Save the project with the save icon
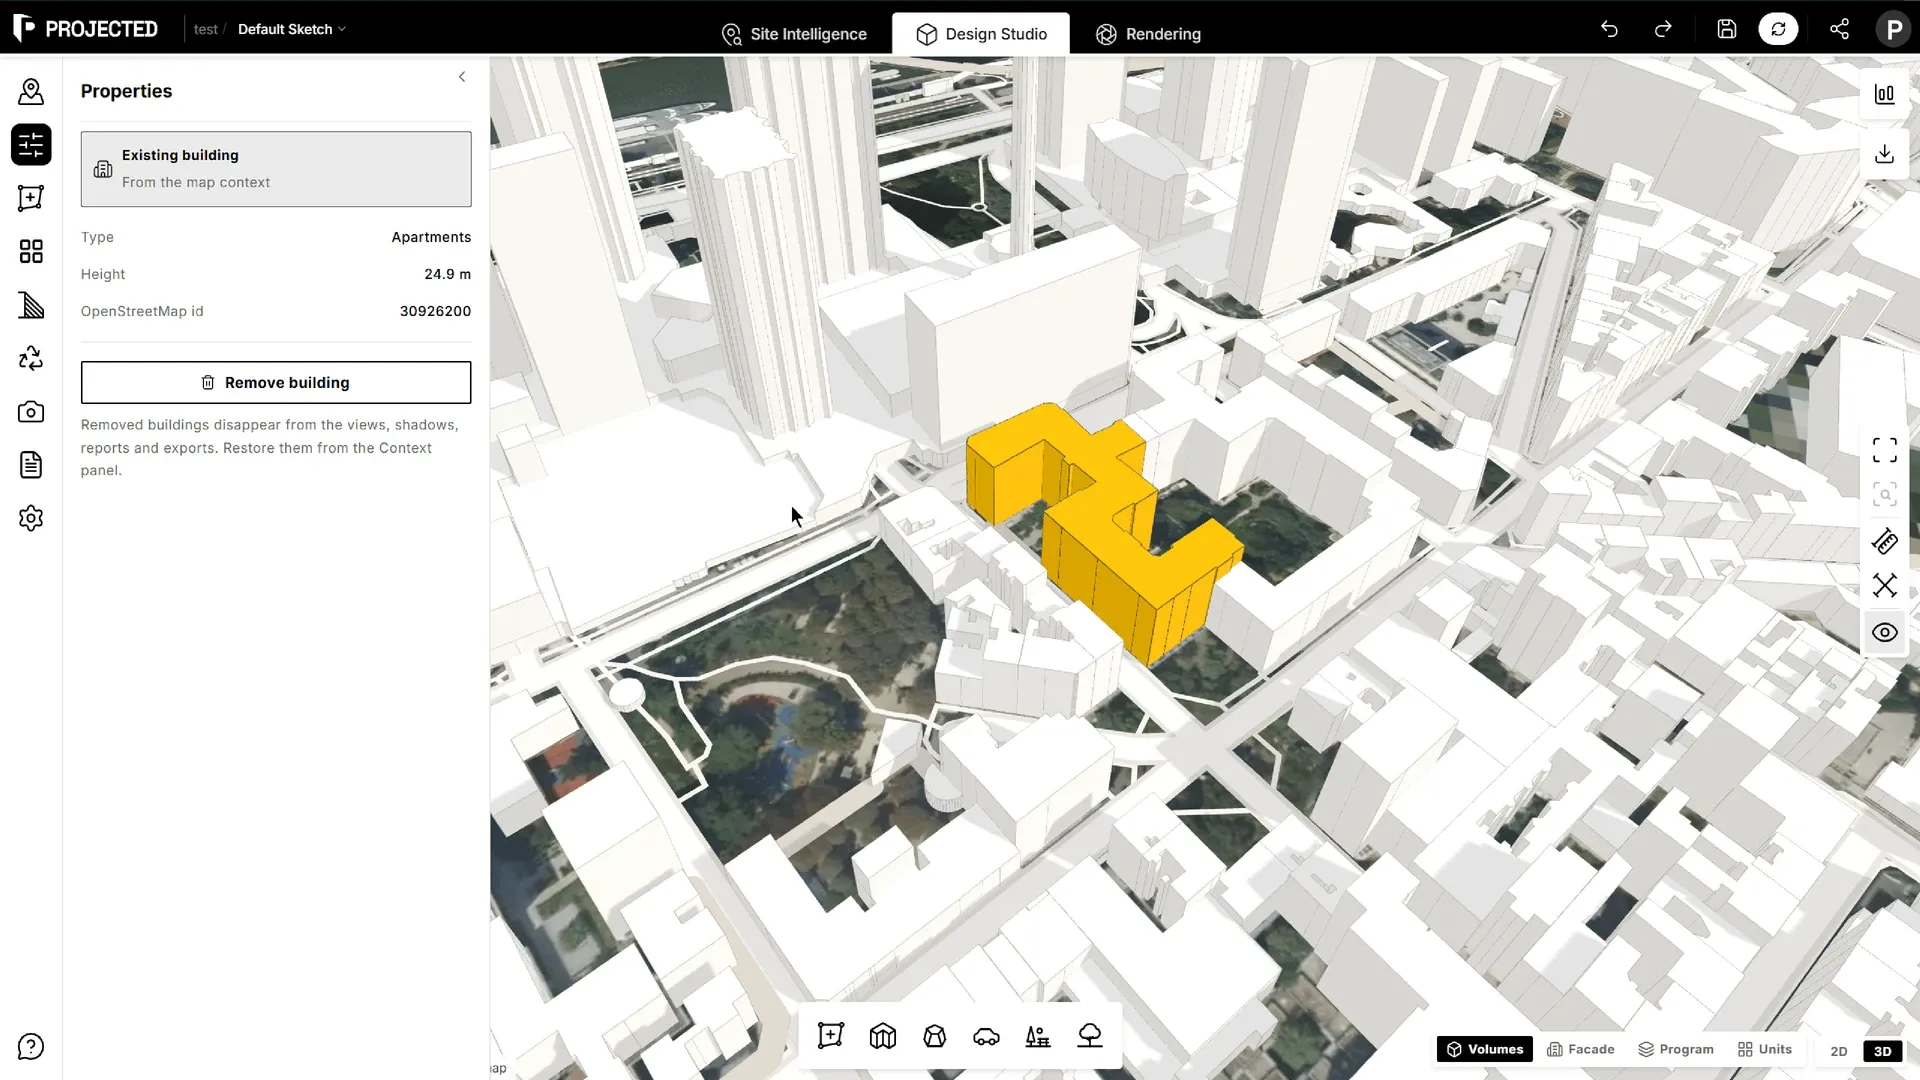This screenshot has height=1080, width=1920. click(x=1727, y=29)
